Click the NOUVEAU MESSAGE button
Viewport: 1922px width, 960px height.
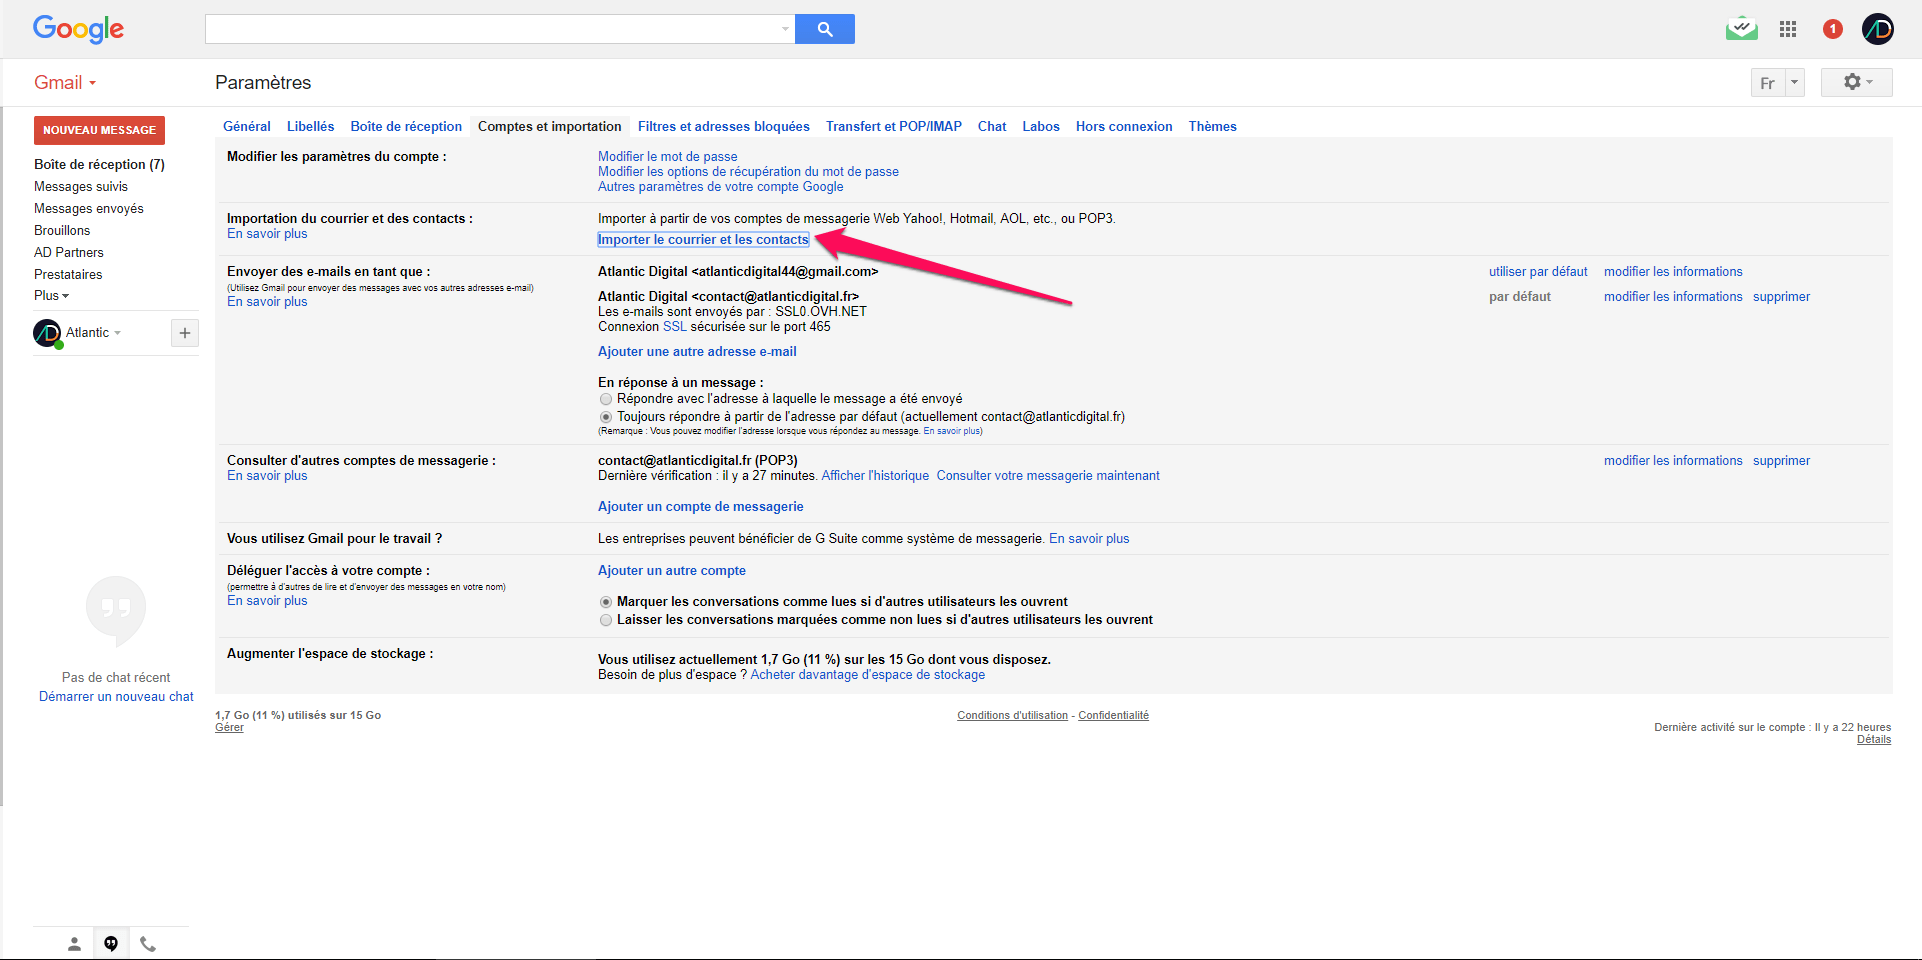click(x=99, y=130)
